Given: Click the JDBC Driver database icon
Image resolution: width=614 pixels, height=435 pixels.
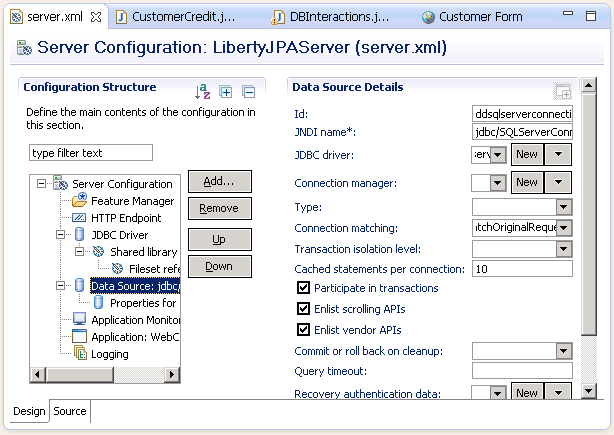Looking at the screenshot, I should [80, 235].
